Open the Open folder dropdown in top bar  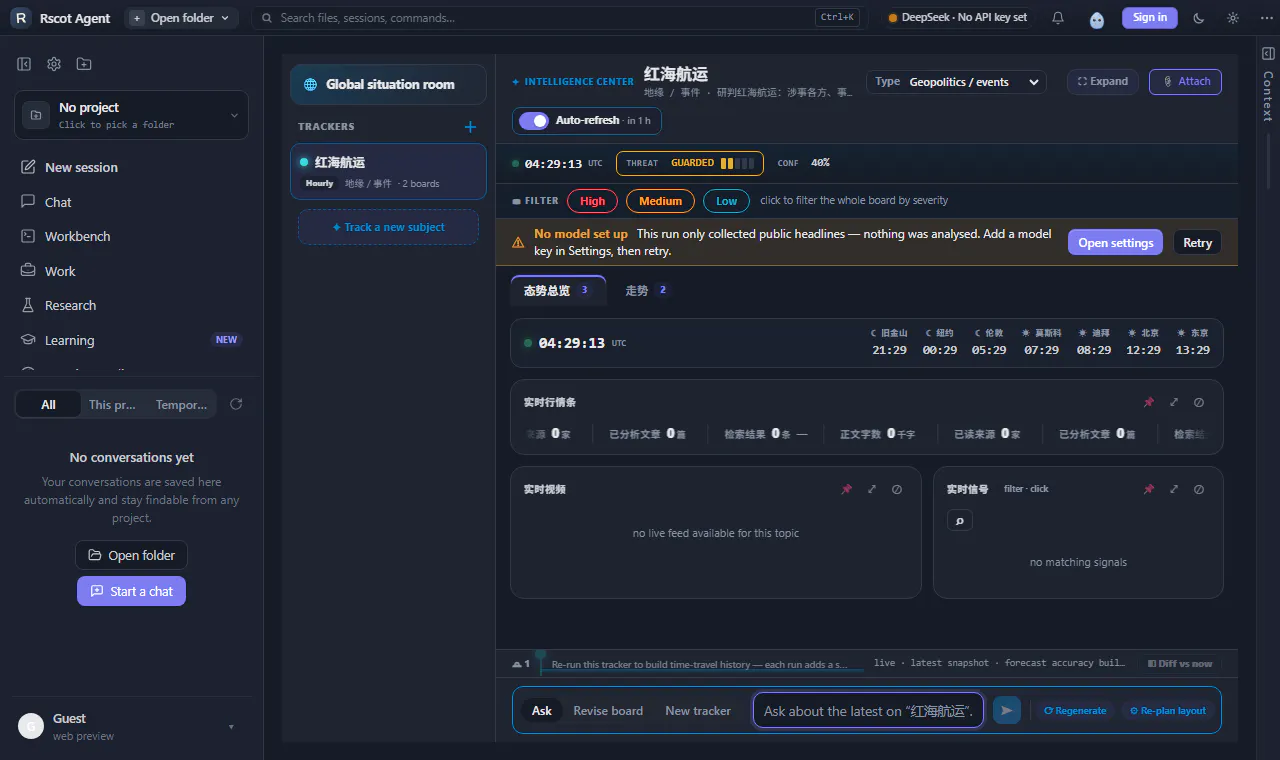[182, 18]
